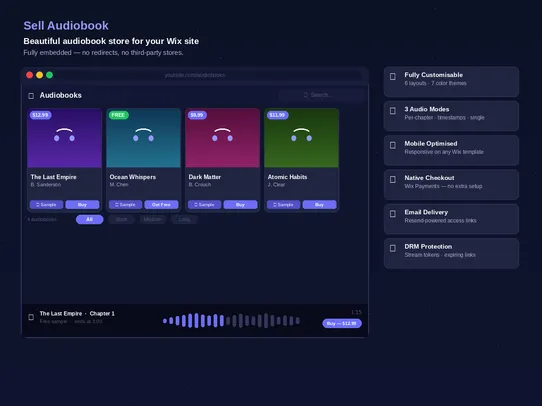Select the Short filter pill

tap(121, 219)
